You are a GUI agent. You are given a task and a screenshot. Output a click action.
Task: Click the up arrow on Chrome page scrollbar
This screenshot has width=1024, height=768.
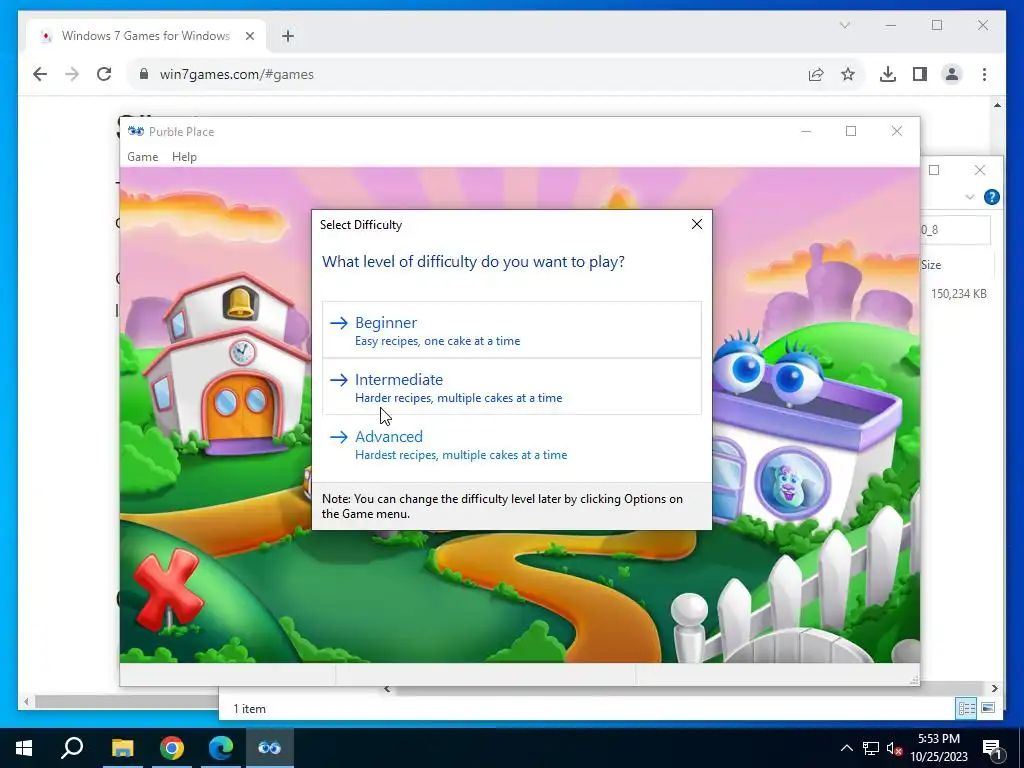coord(997,104)
